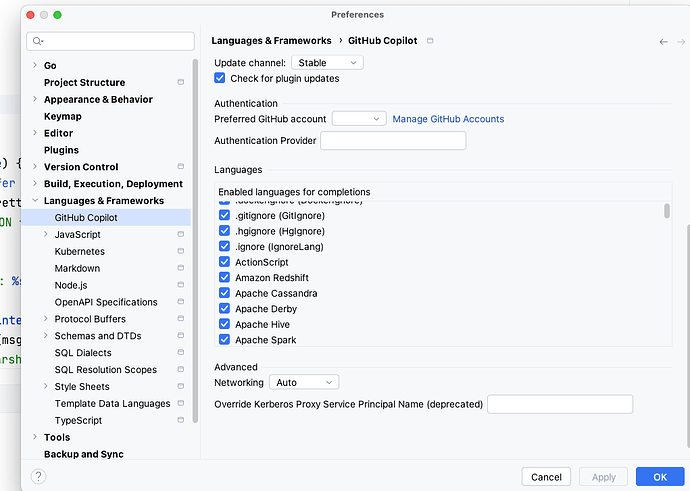Expand the JavaScript subnode
Screen dimensions: 690x491
(45, 234)
